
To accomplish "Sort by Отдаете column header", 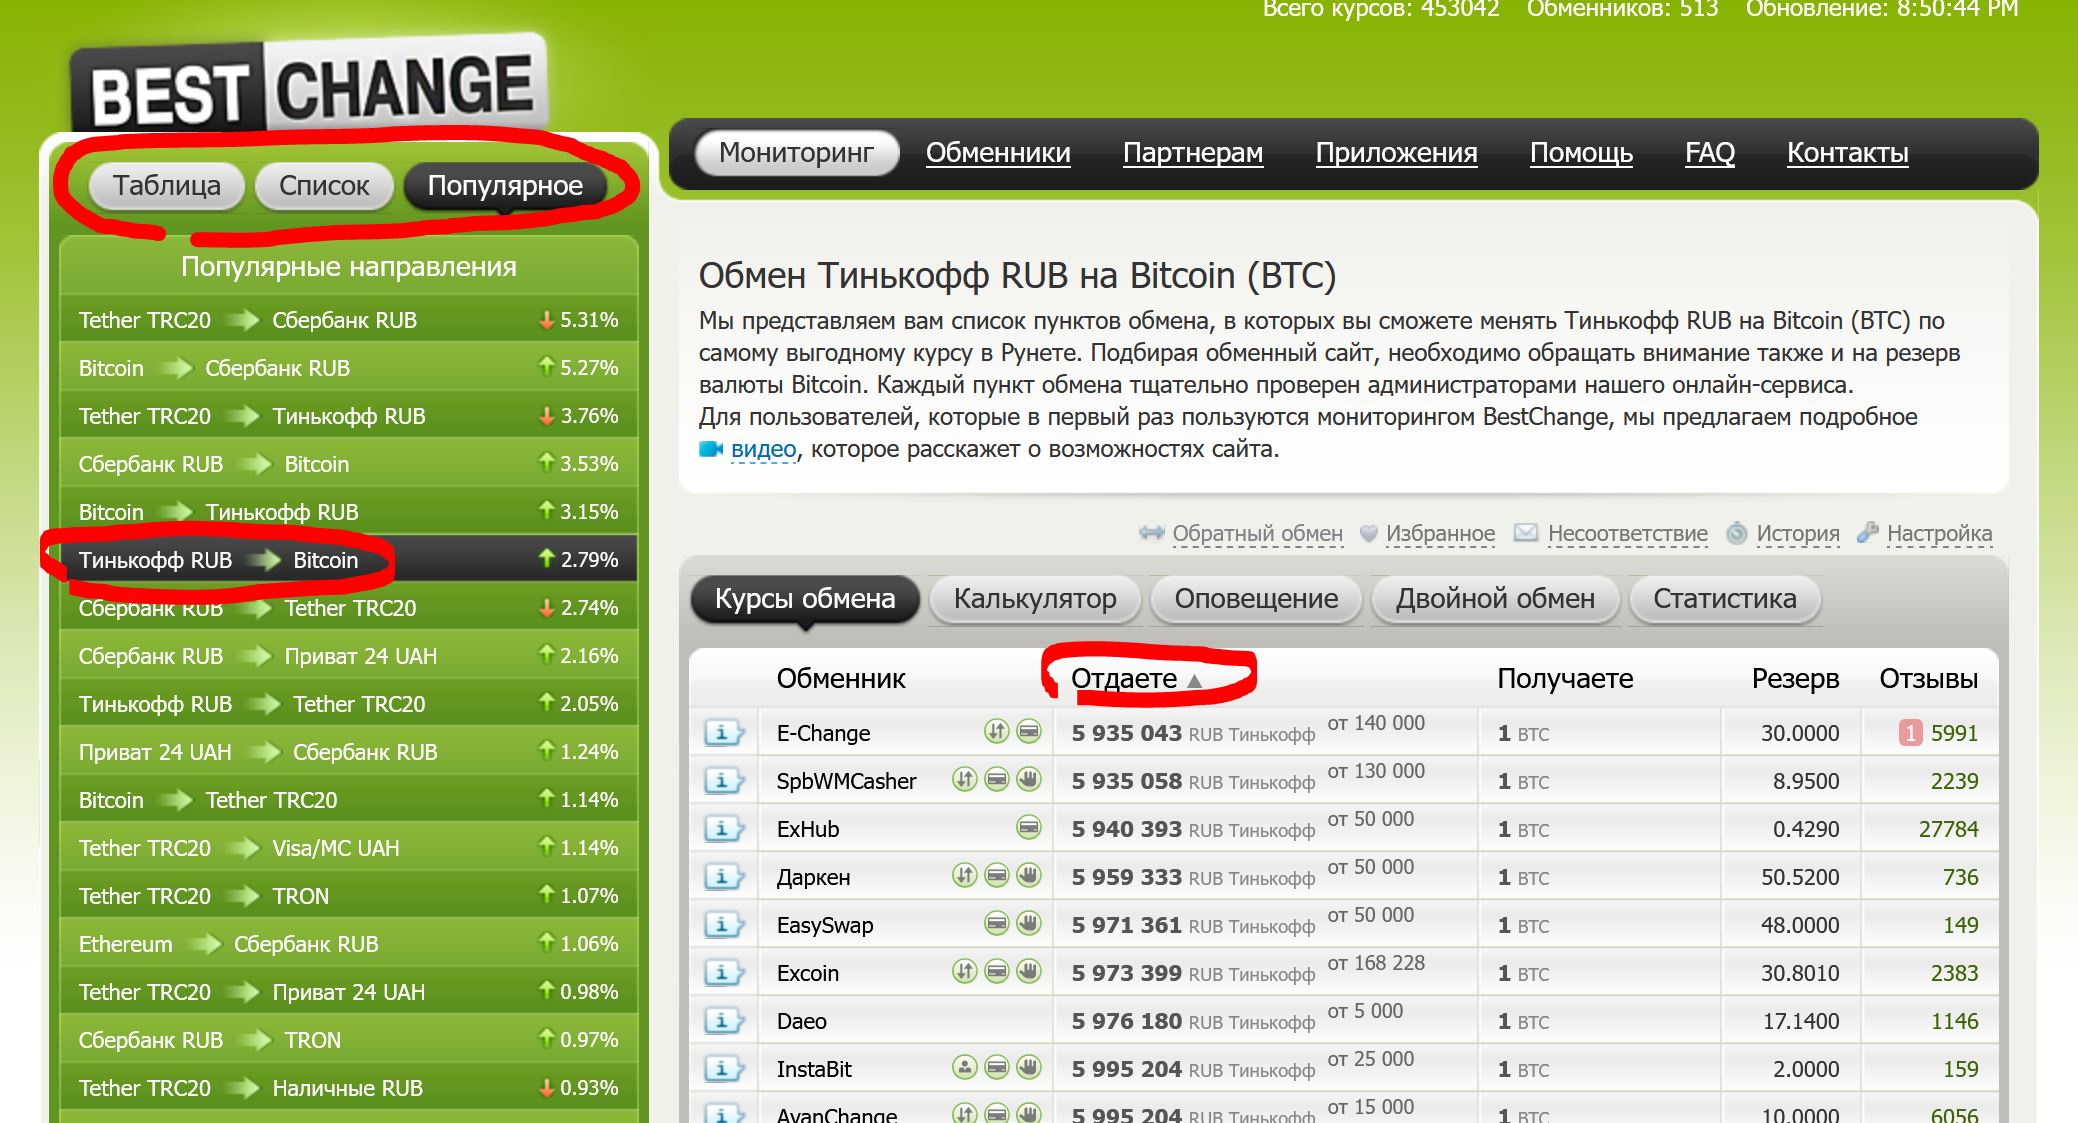I will pyautogui.click(x=1124, y=679).
